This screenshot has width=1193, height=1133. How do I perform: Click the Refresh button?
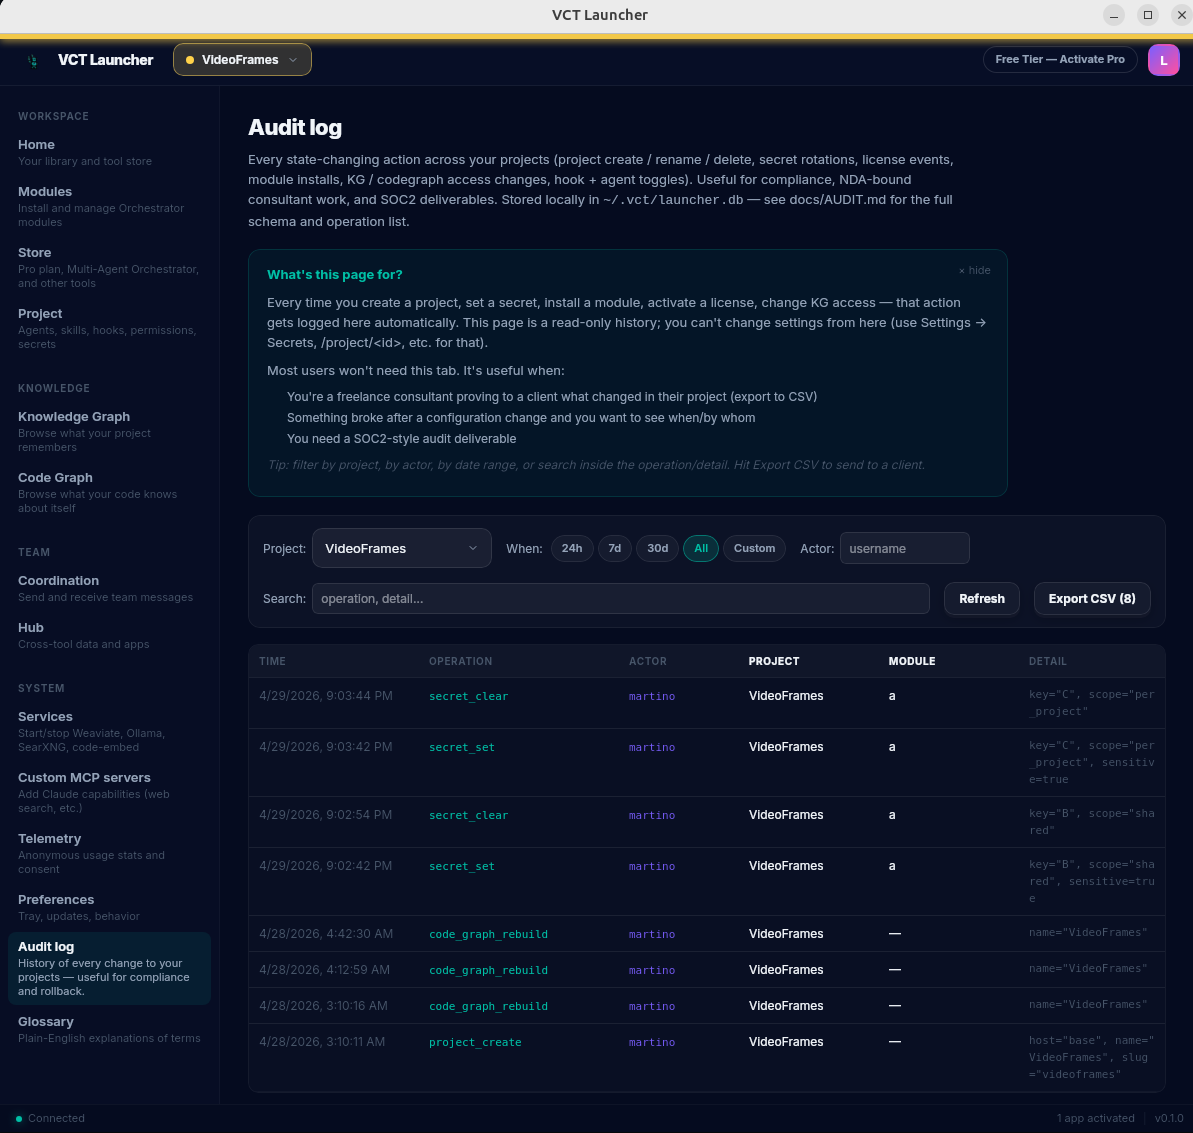click(981, 598)
